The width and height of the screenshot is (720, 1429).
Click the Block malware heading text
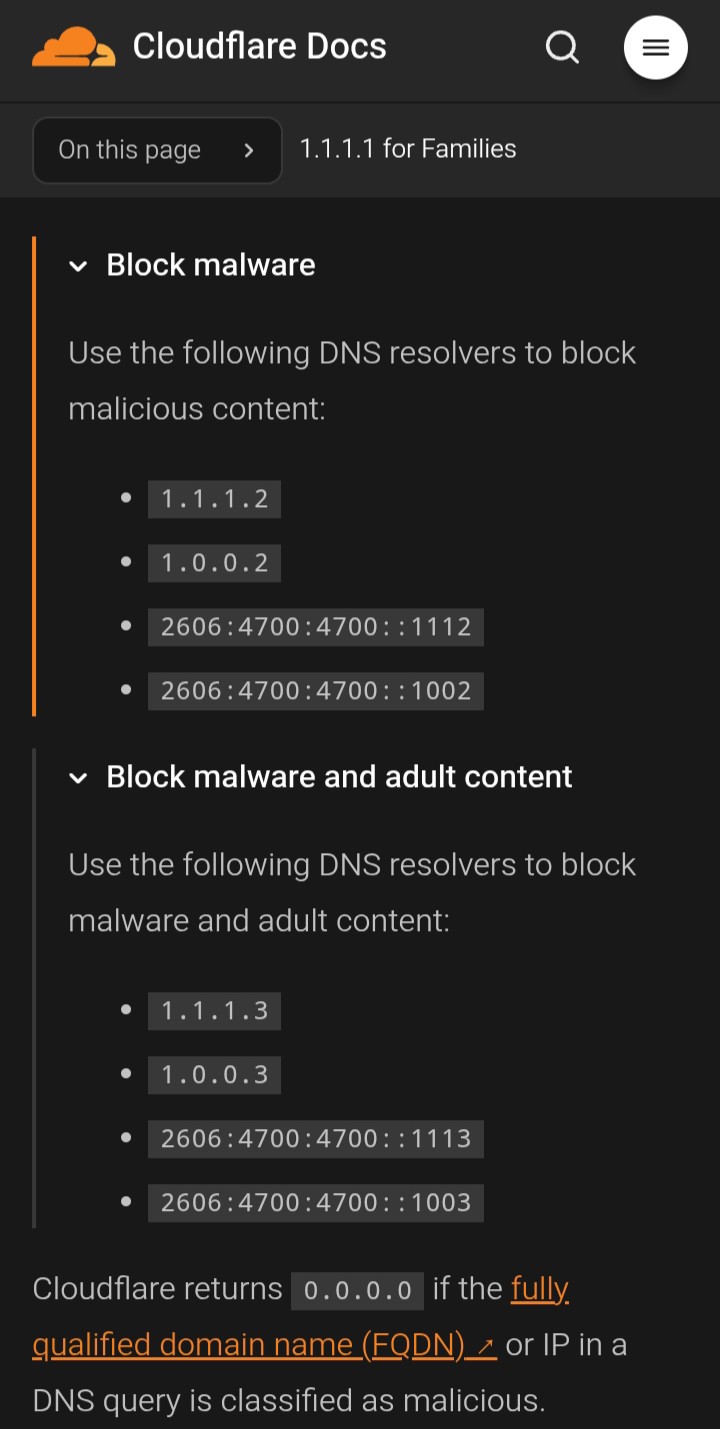(211, 265)
